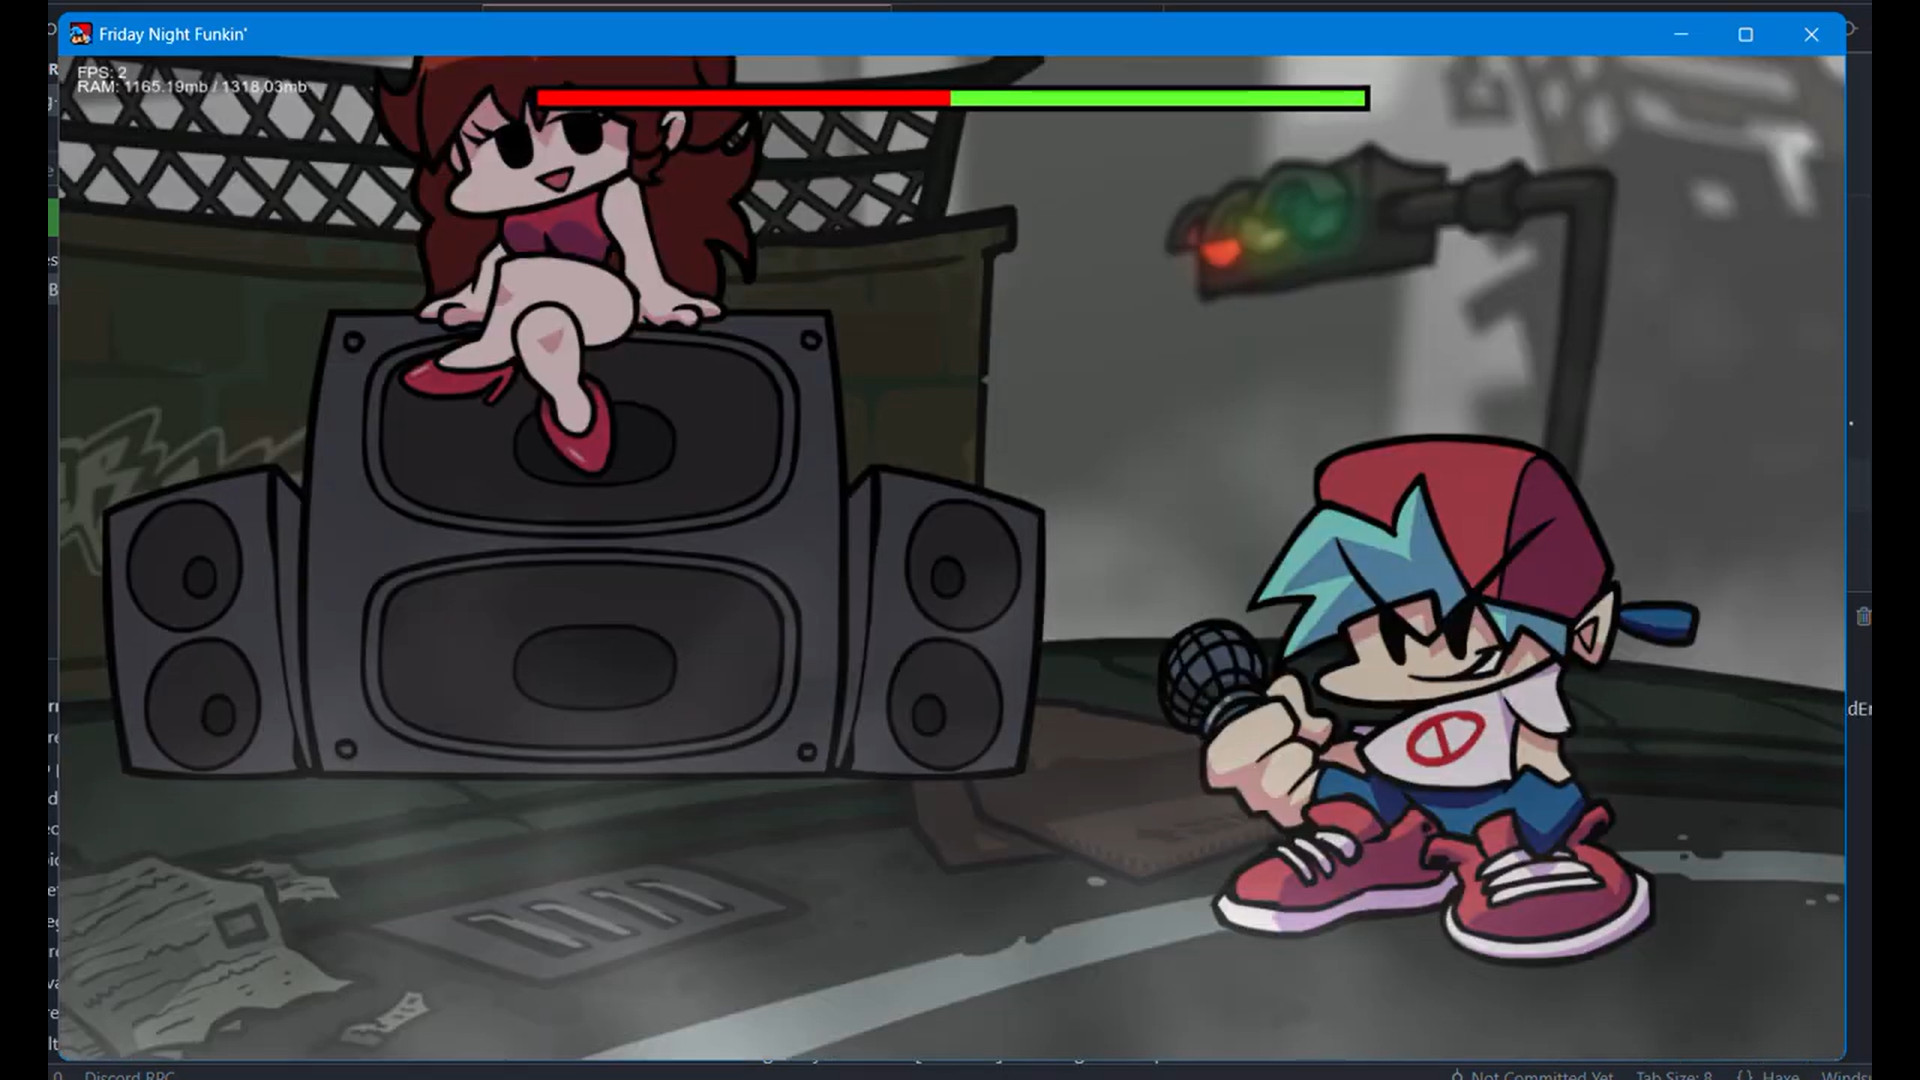Close the Friday Night Funkin' window
Screen dimensions: 1920x1080
coord(1811,34)
